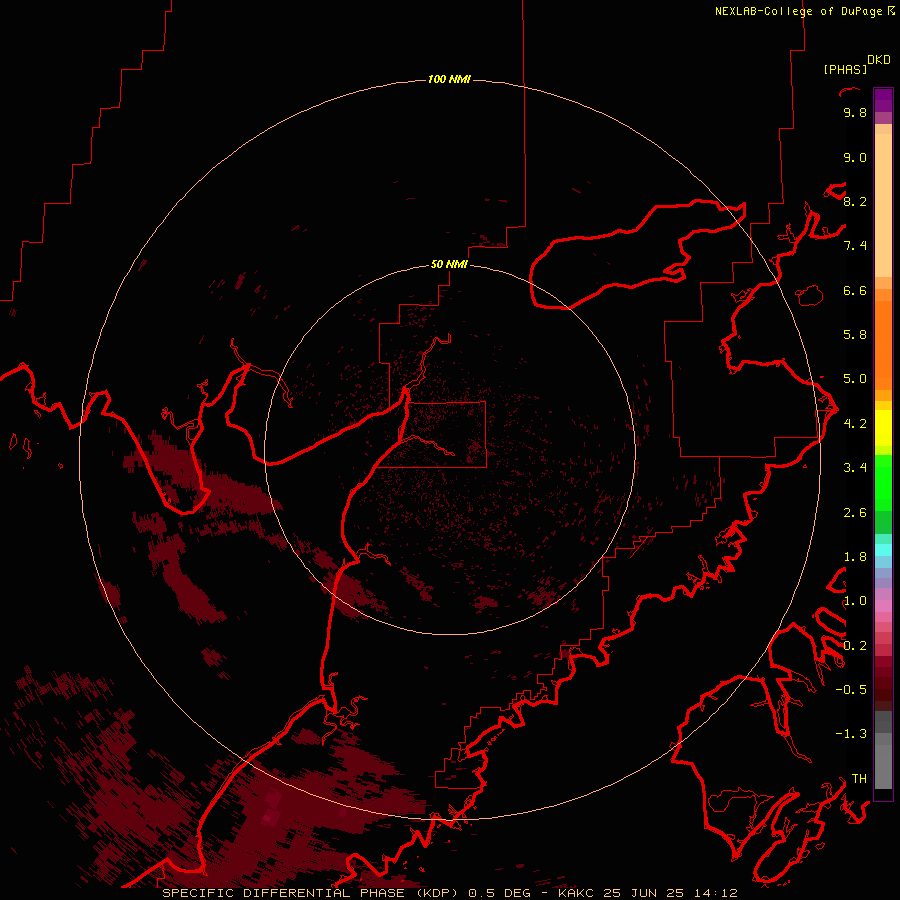Image resolution: width=900 pixels, height=900 pixels.
Task: Click the 6.6 value on the color scale
Action: point(855,290)
